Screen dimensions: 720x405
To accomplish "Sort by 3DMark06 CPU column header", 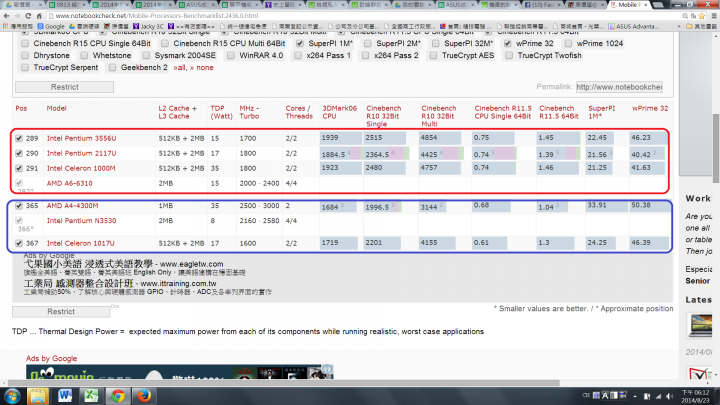I will coord(339,112).
